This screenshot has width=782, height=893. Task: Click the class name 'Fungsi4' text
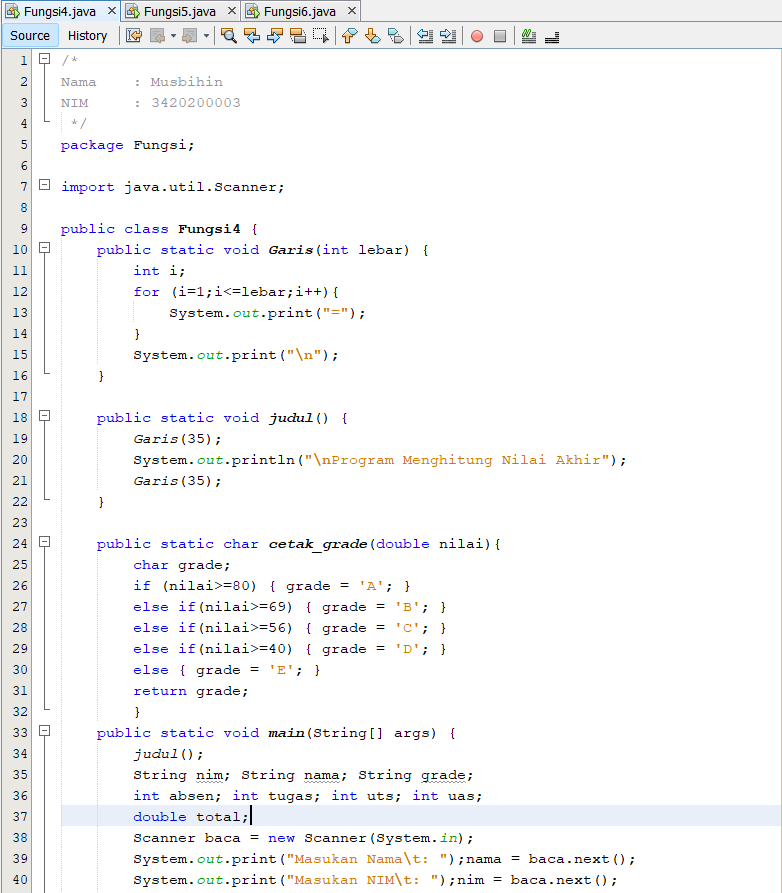(209, 229)
